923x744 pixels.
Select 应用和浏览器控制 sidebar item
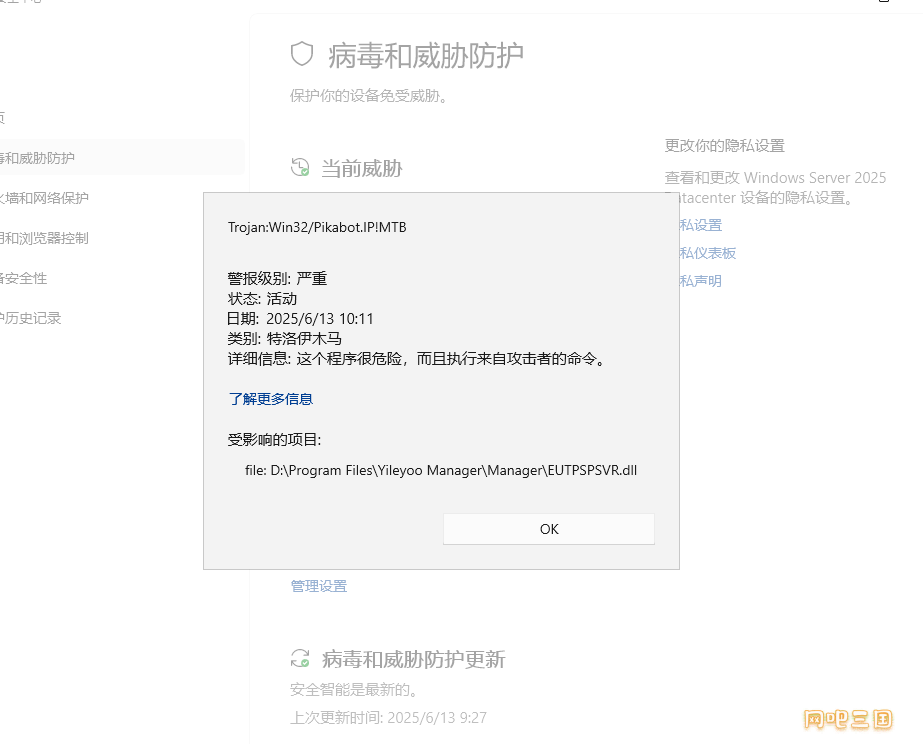(44, 238)
